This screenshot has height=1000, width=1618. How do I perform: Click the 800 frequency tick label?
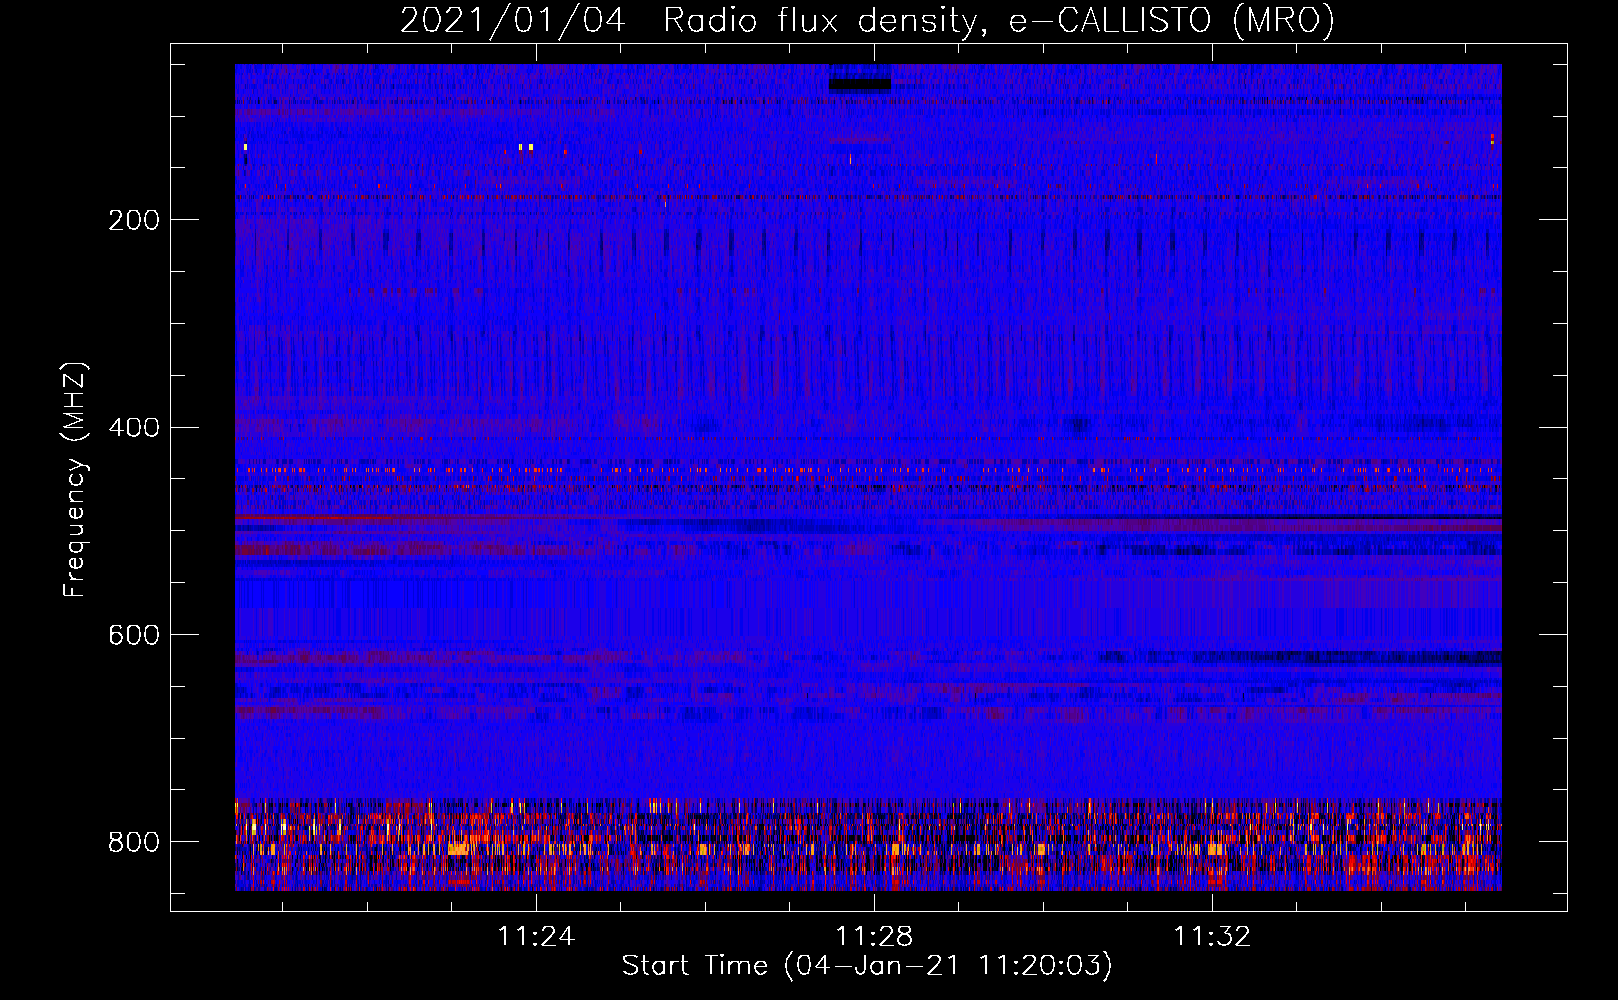point(134,842)
